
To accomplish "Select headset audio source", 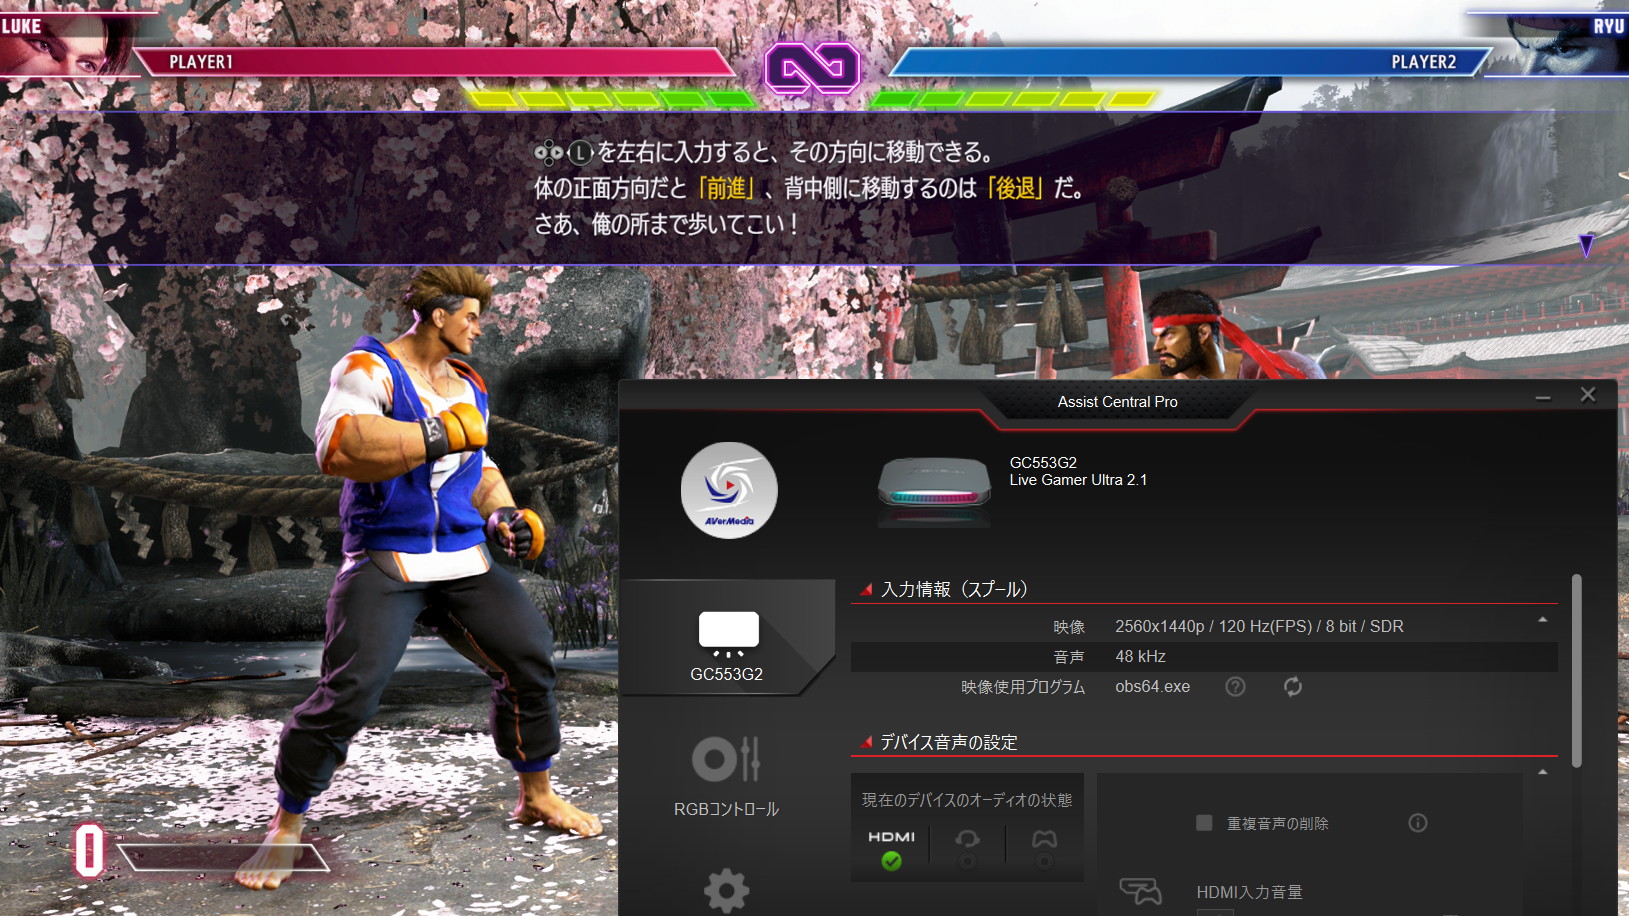I will 967,847.
